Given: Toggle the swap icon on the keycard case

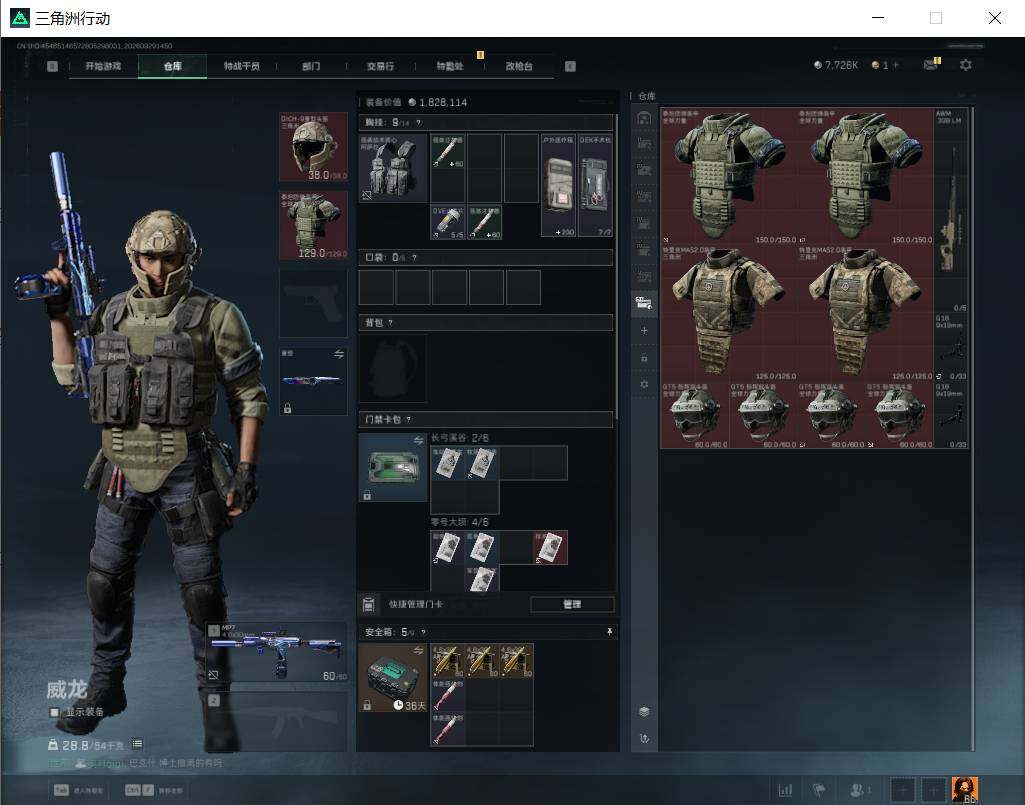Looking at the screenshot, I should [x=418, y=441].
